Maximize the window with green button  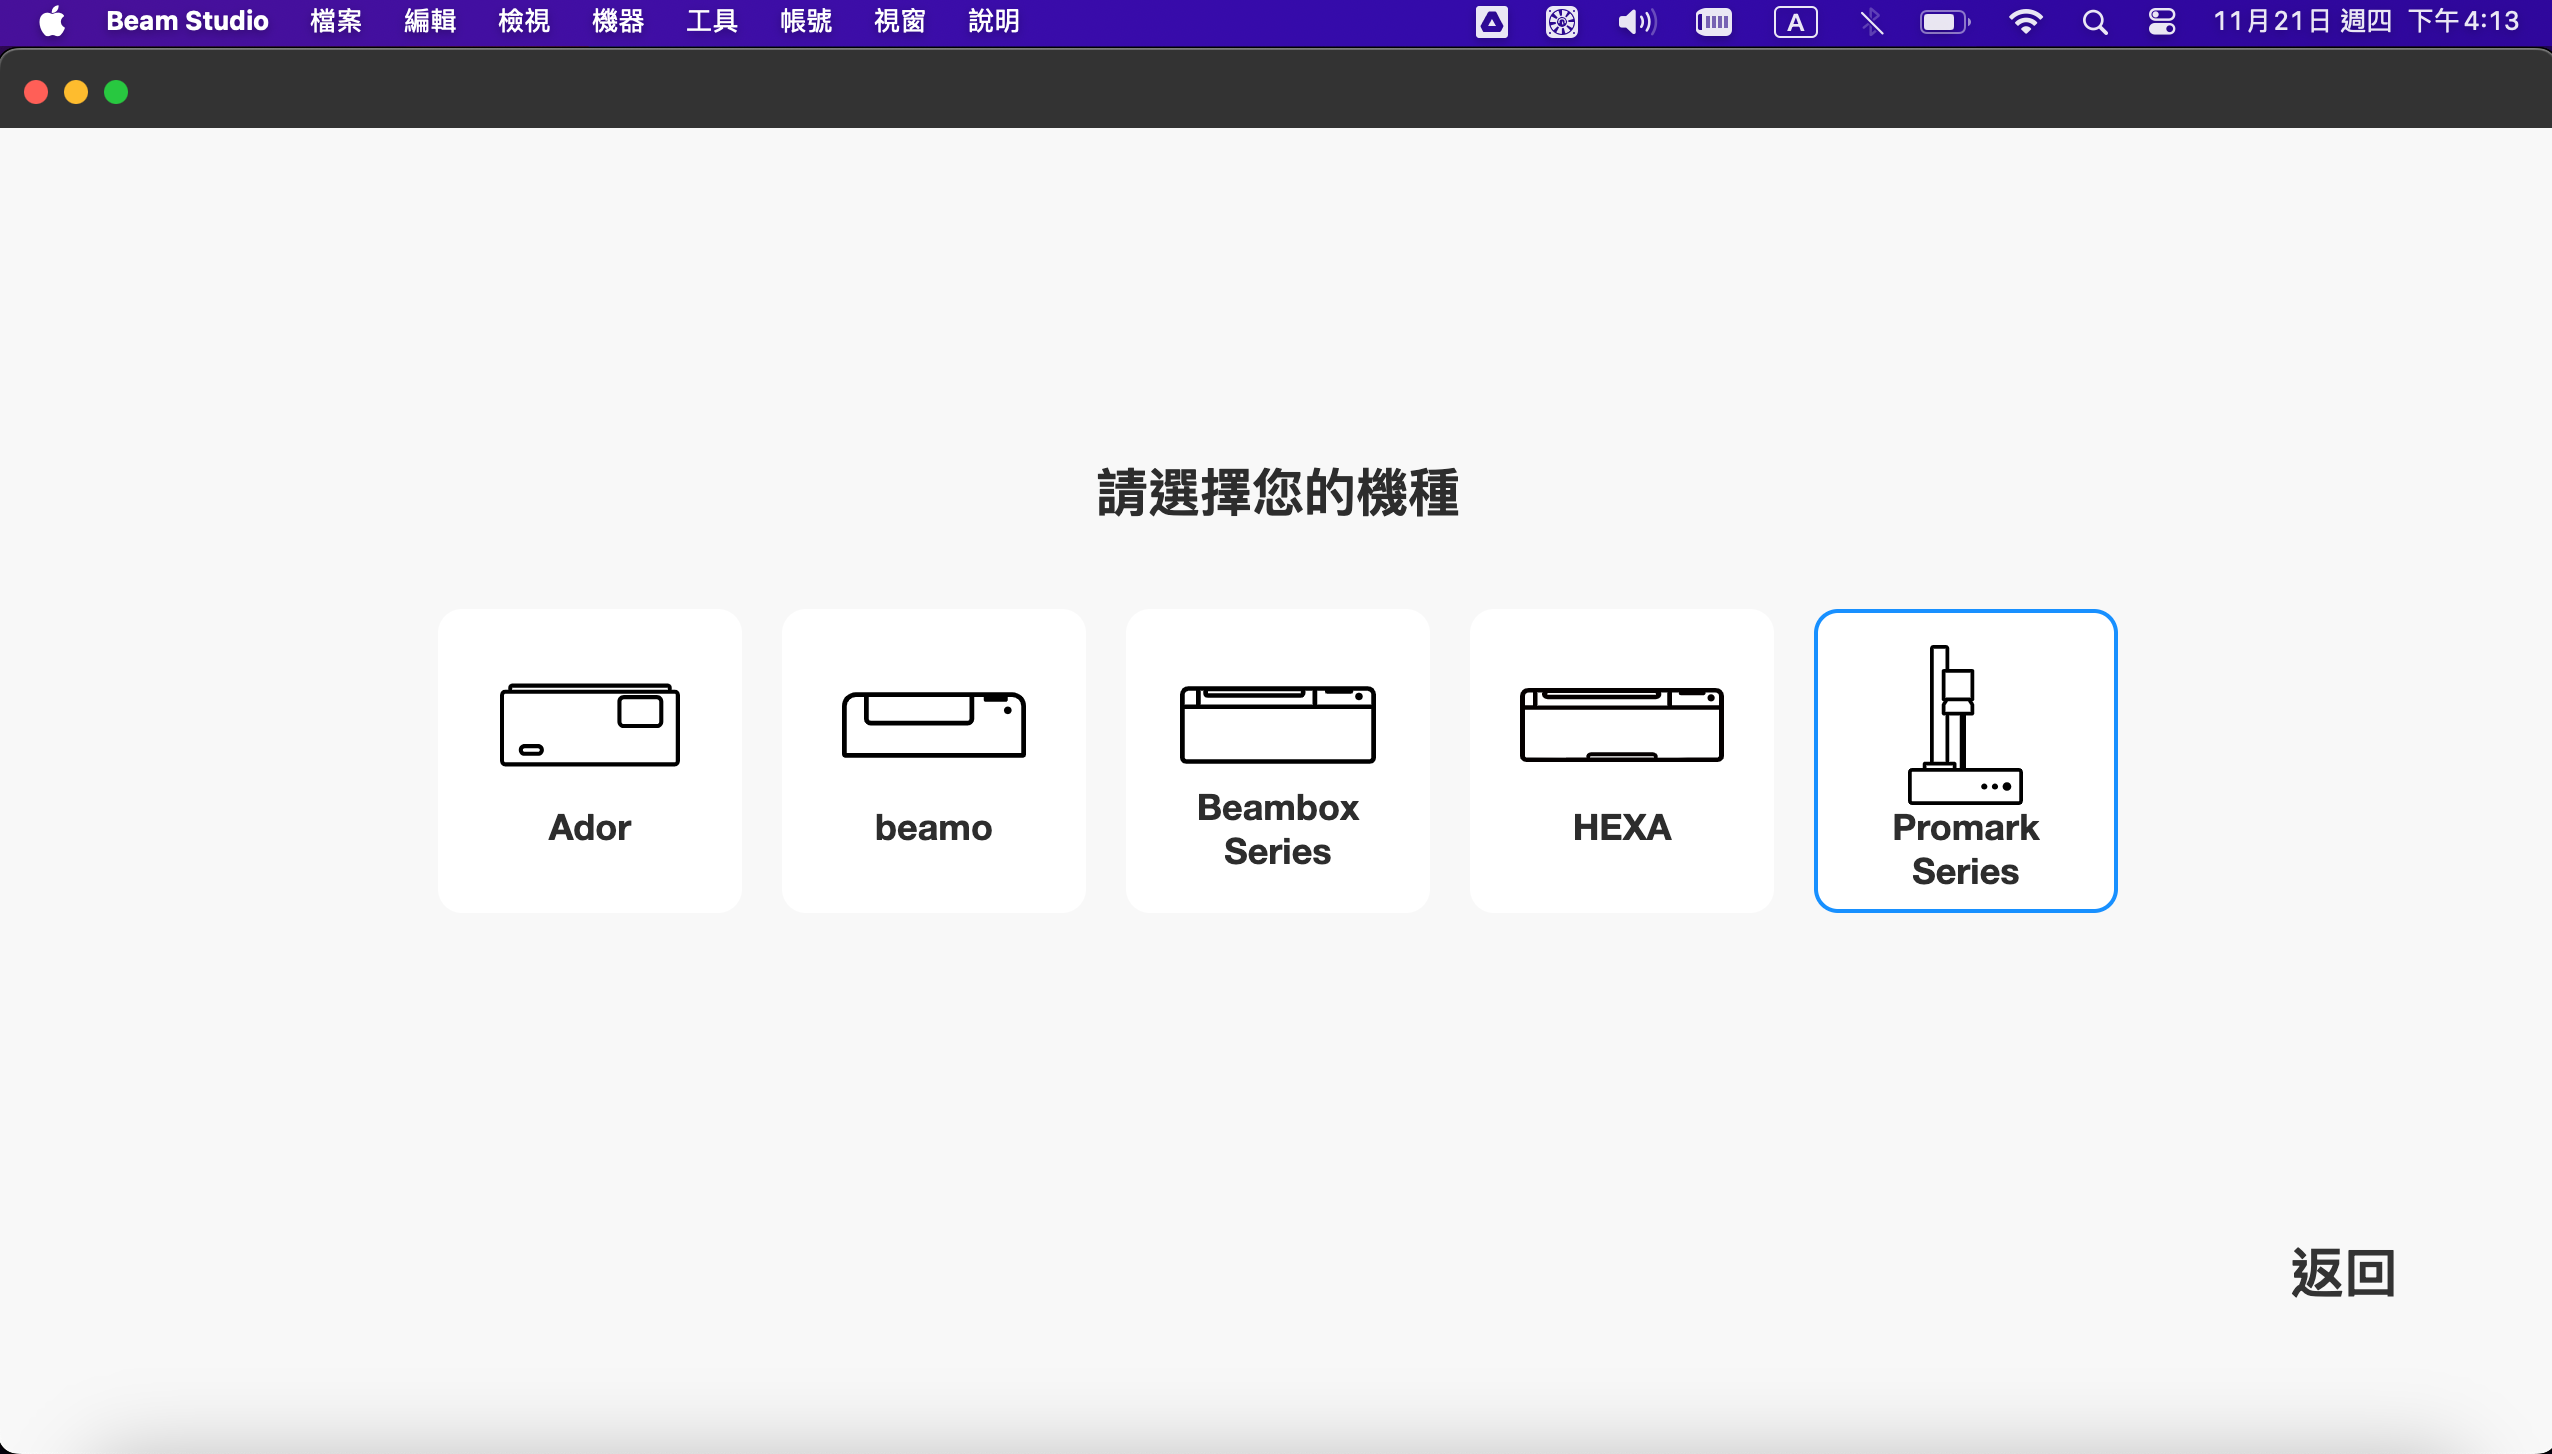(116, 92)
